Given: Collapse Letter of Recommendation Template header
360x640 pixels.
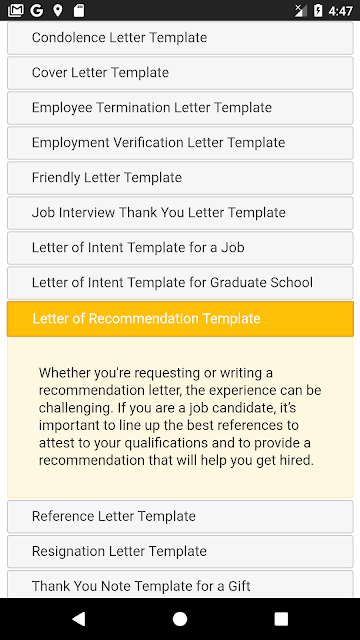Looking at the screenshot, I should coord(180,319).
